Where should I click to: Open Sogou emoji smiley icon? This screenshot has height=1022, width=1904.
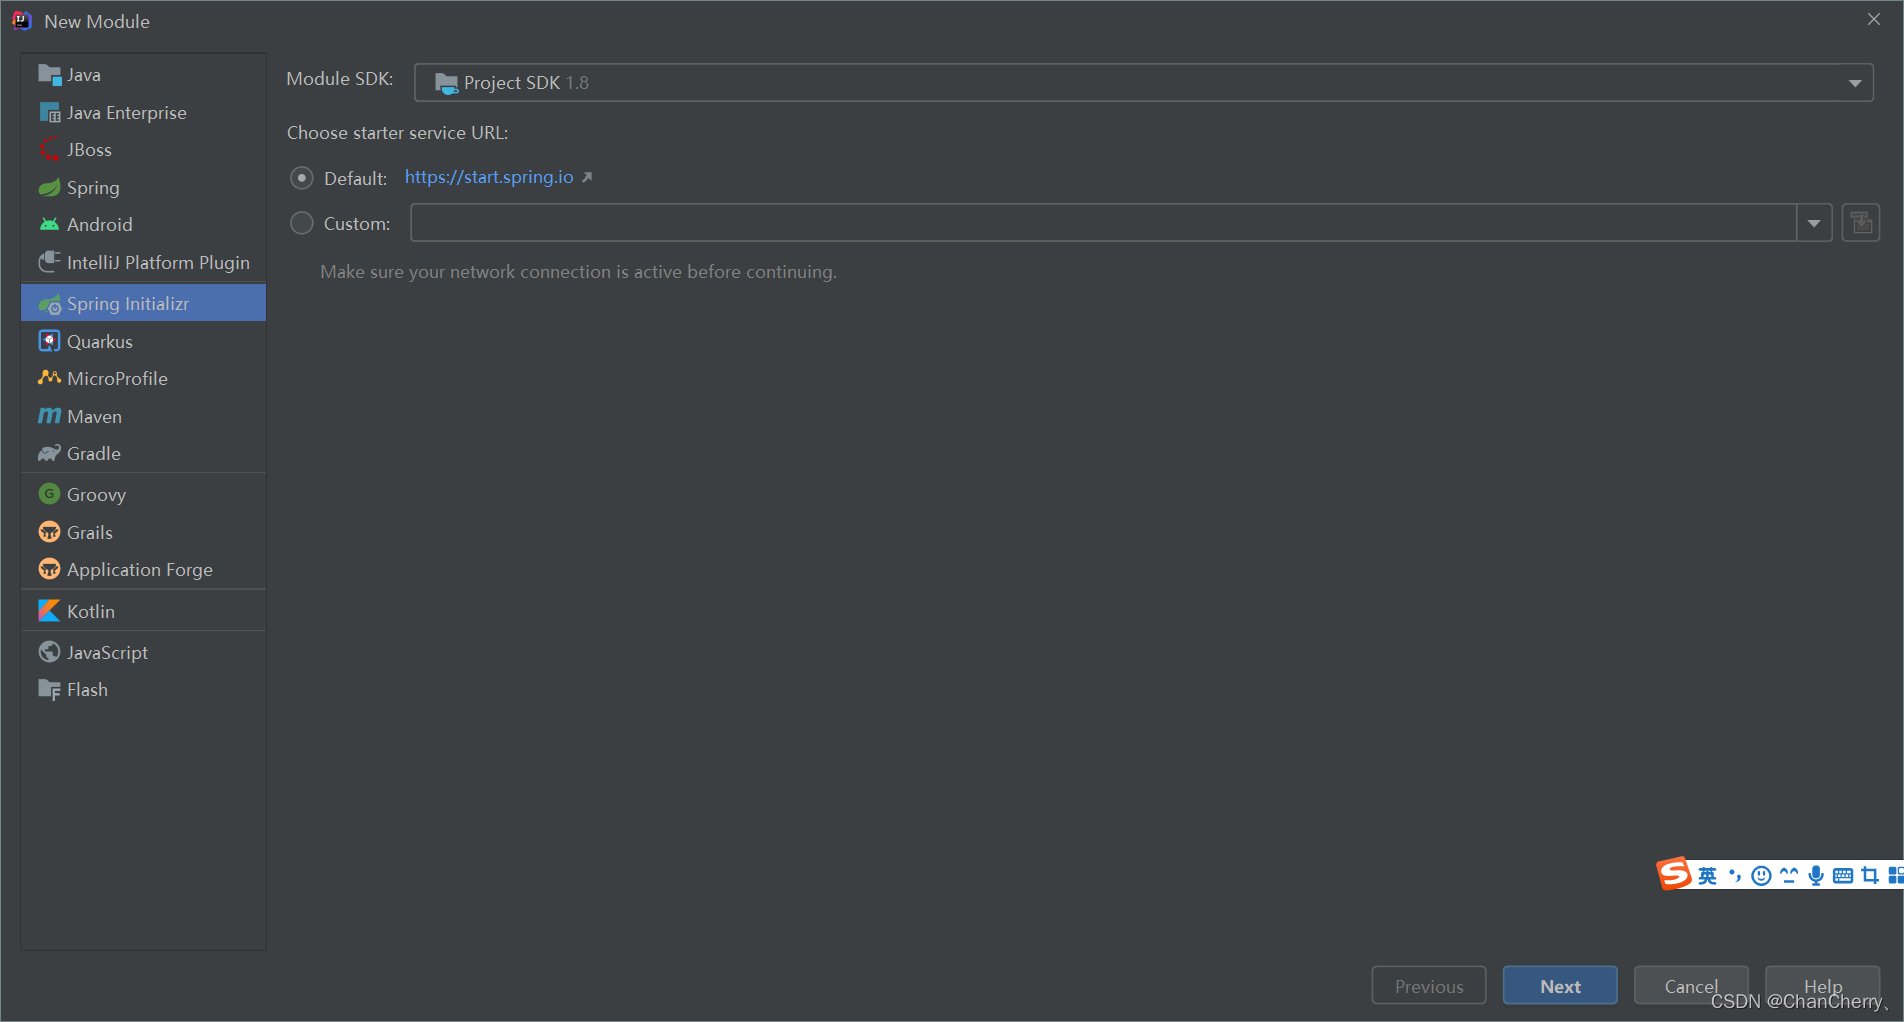[x=1762, y=876]
